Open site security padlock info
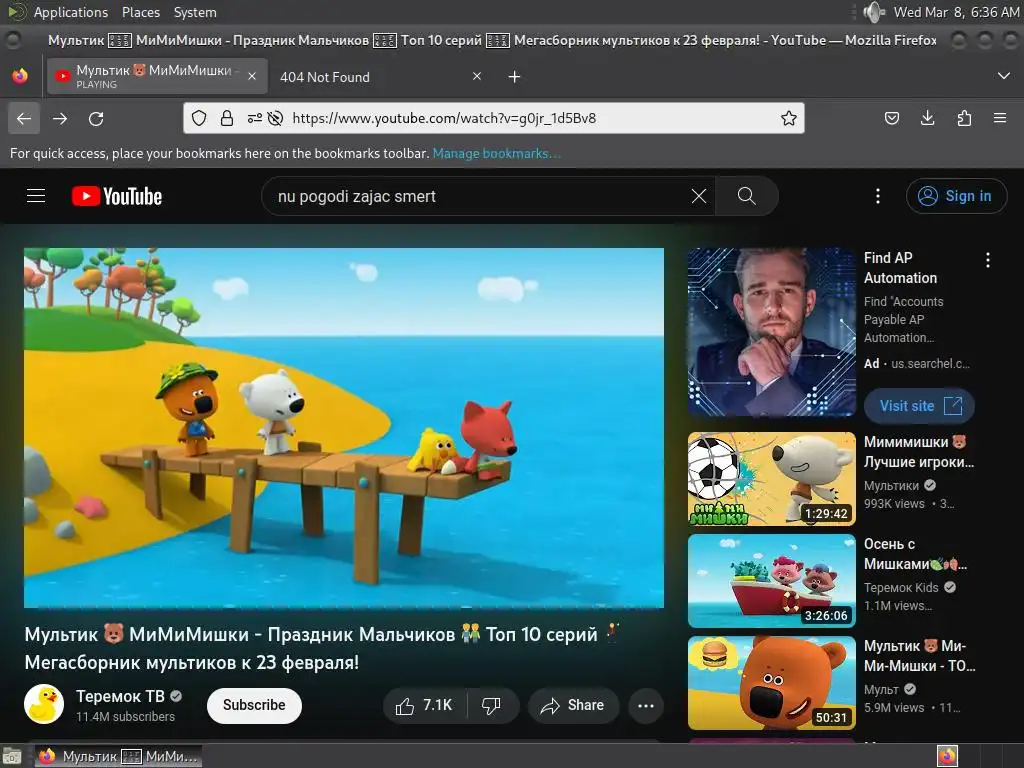Viewport: 1024px width, 768px height. (227, 118)
